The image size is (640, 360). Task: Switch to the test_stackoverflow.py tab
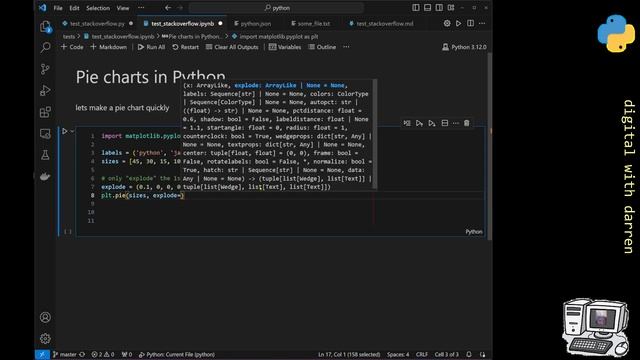[x=97, y=24]
